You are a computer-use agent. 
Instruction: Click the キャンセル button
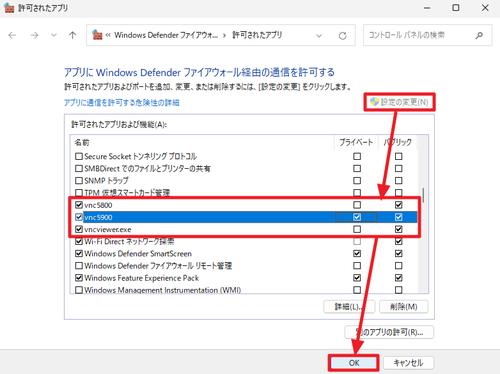coord(408,363)
